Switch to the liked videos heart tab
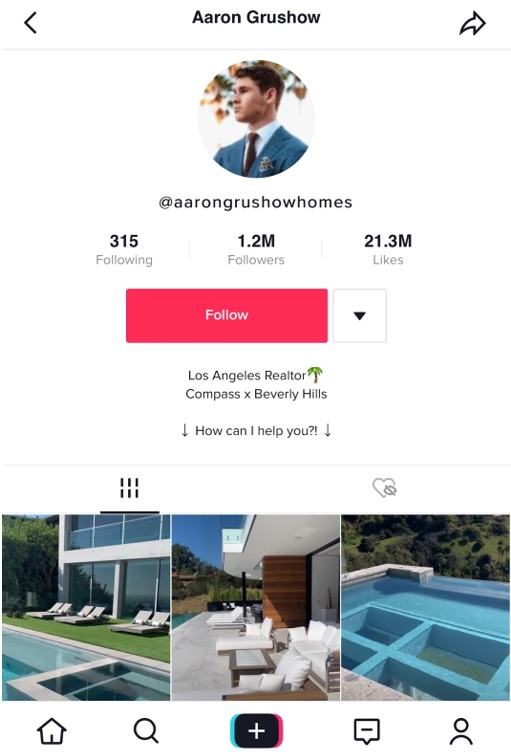The height and width of the screenshot is (755, 511). (384, 487)
